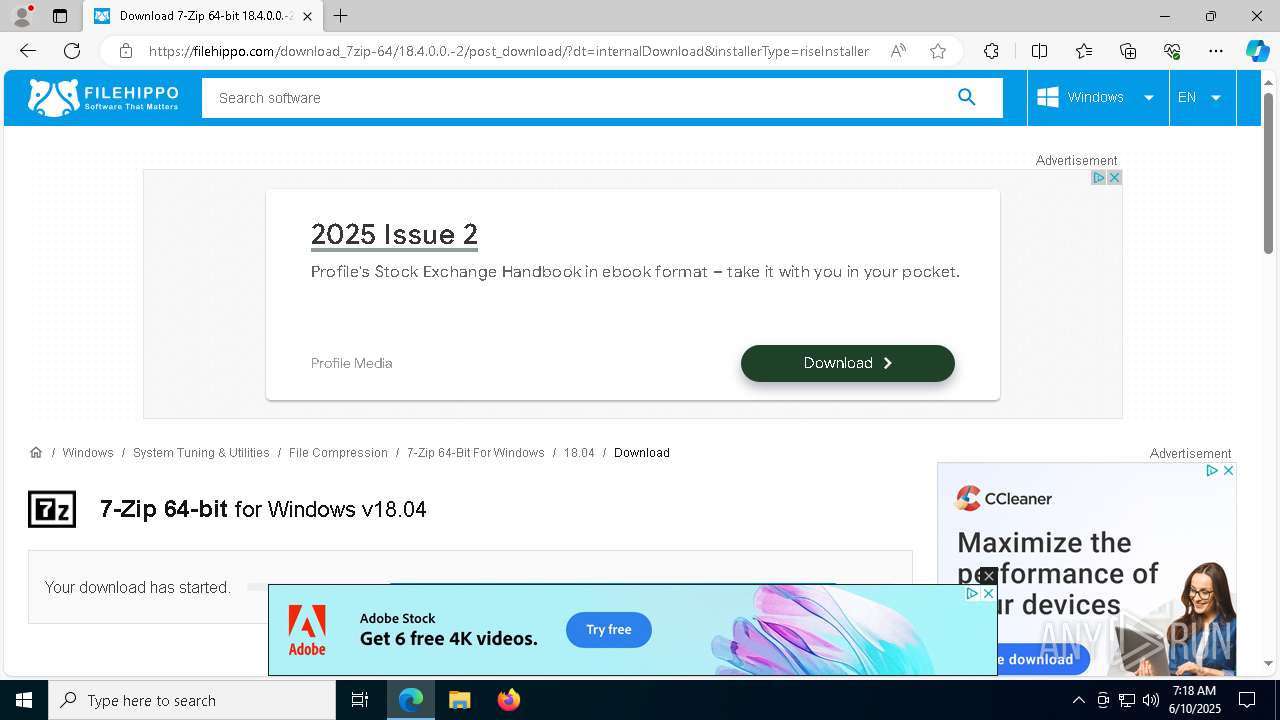
Task: Close the CCleaner sidebar ad
Action: pyautogui.click(x=1228, y=470)
